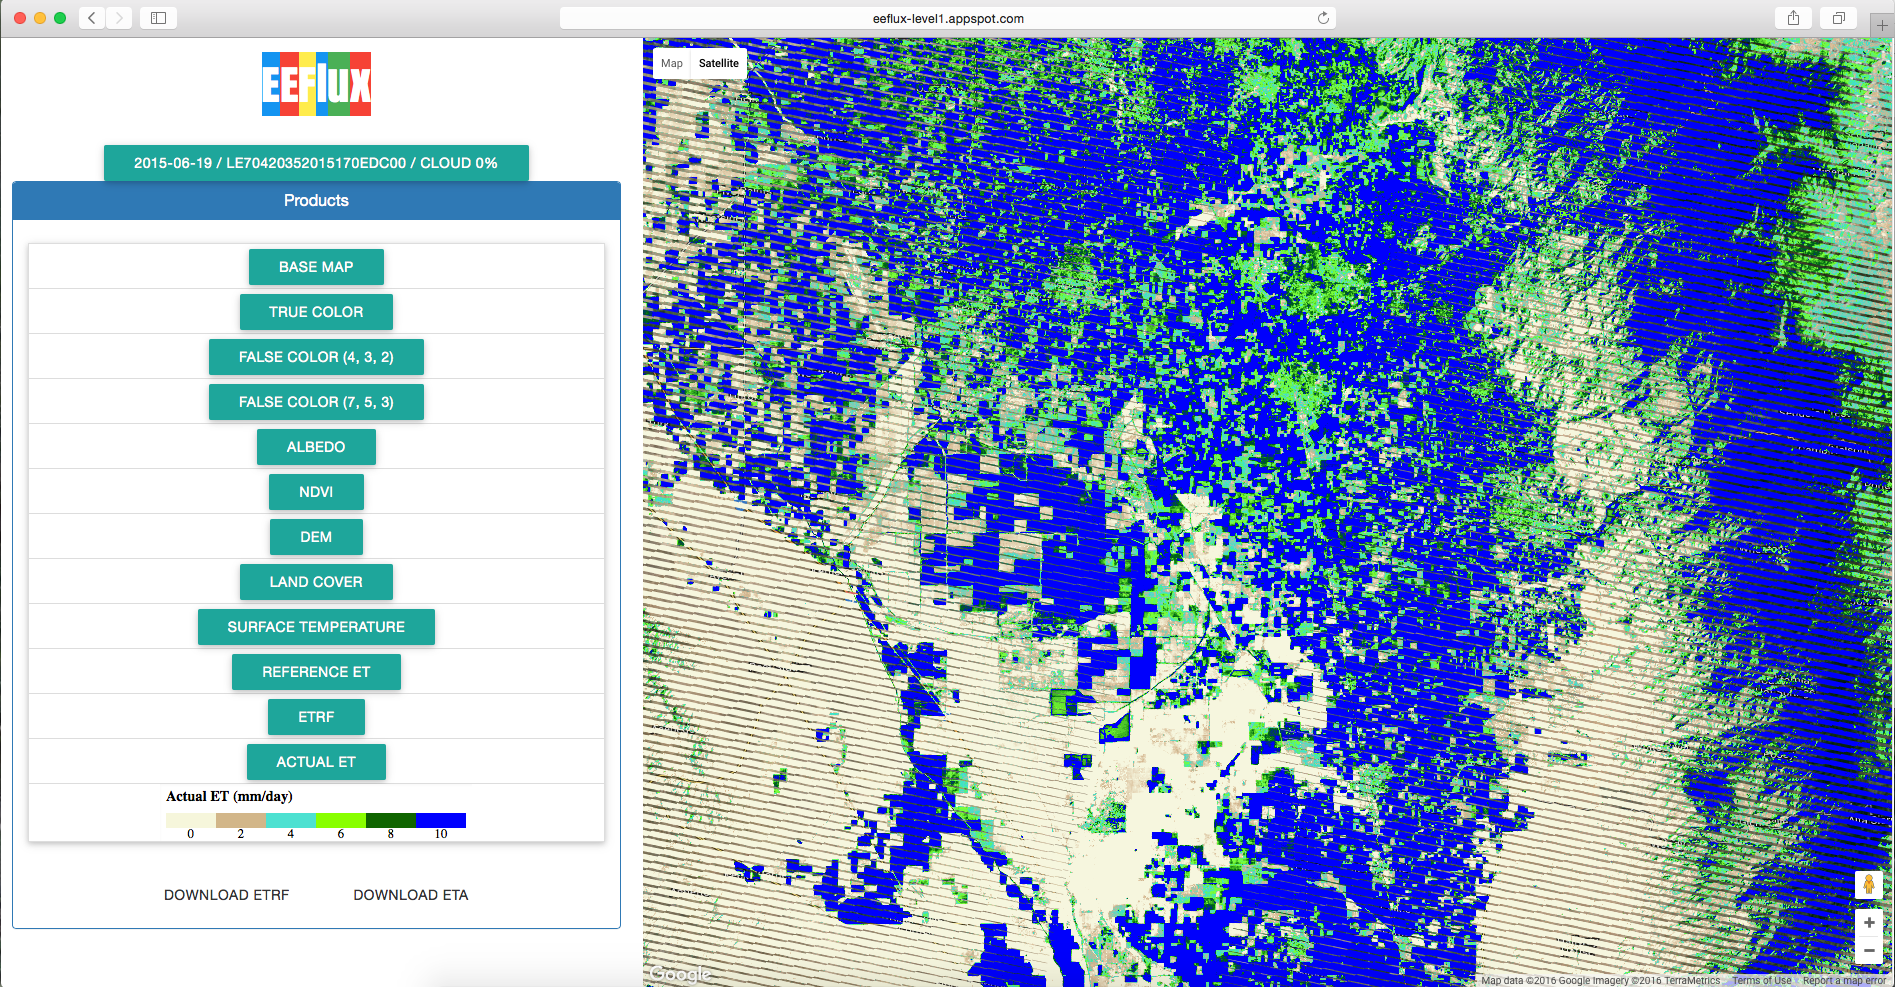Click the DOWNLOAD ETA link
This screenshot has height=987, width=1895.
411,895
